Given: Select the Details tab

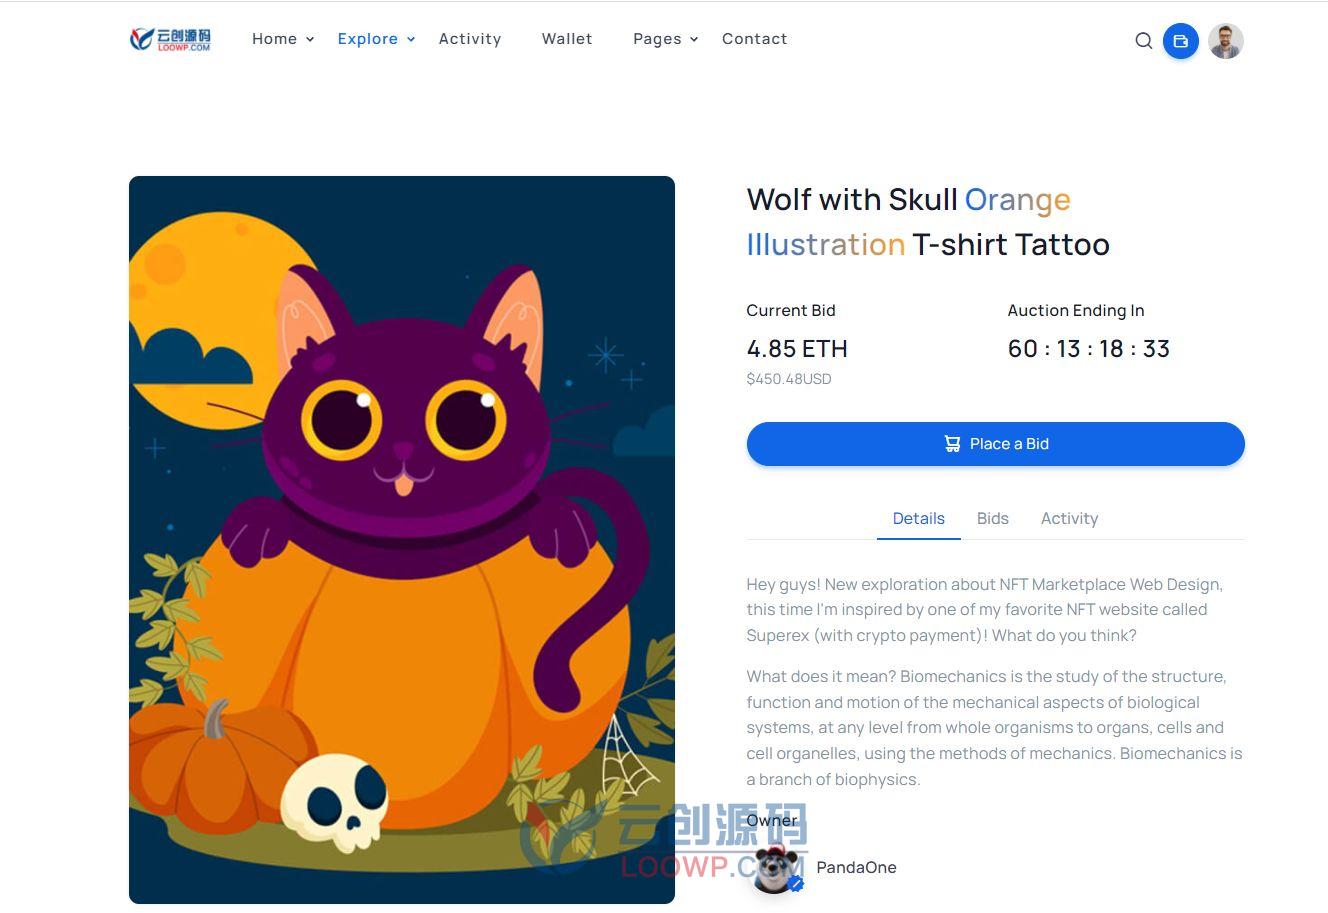Looking at the screenshot, I should pos(919,518).
